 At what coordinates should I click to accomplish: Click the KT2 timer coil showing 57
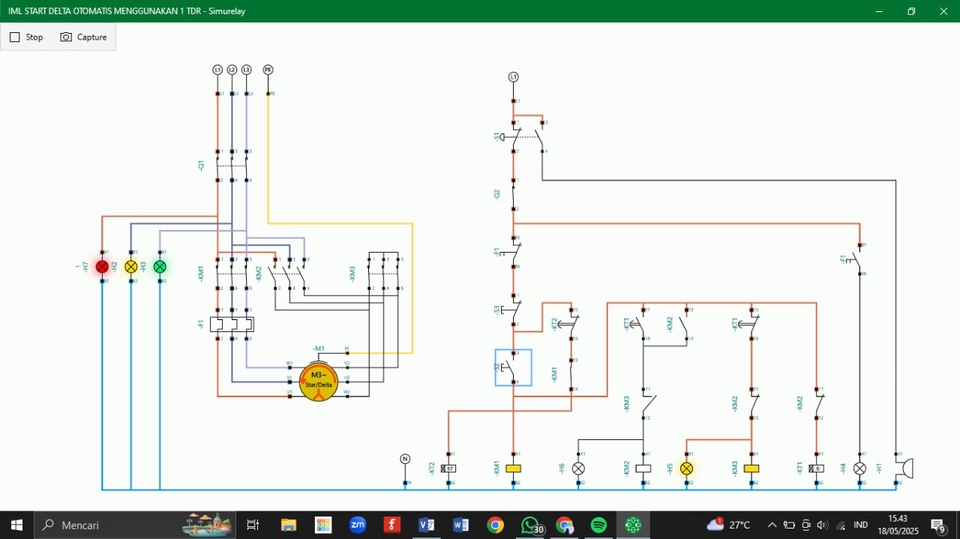(448, 469)
